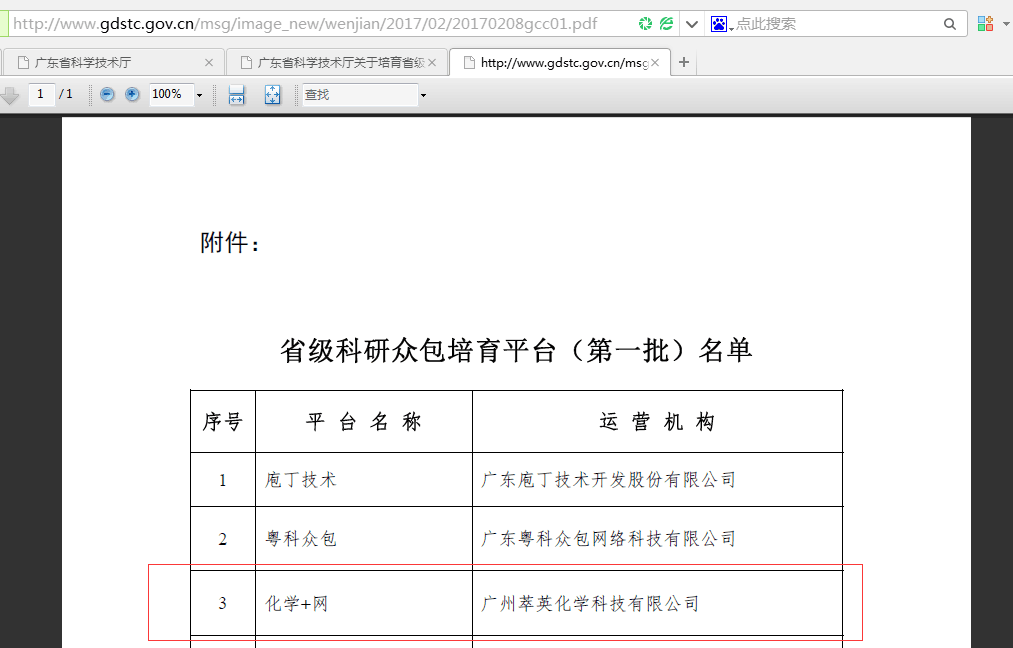This screenshot has width=1013, height=648.
Task: Click the fit-to-width icon in PDF toolbar
Action: coord(236,95)
